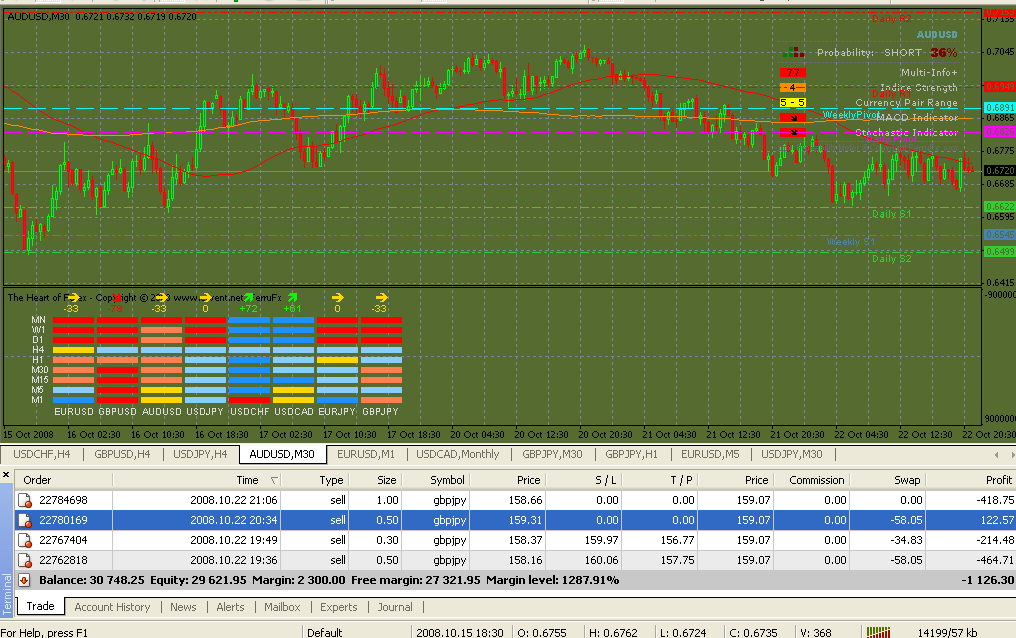
Task: Click the balance summary row icon
Action: pos(24,580)
